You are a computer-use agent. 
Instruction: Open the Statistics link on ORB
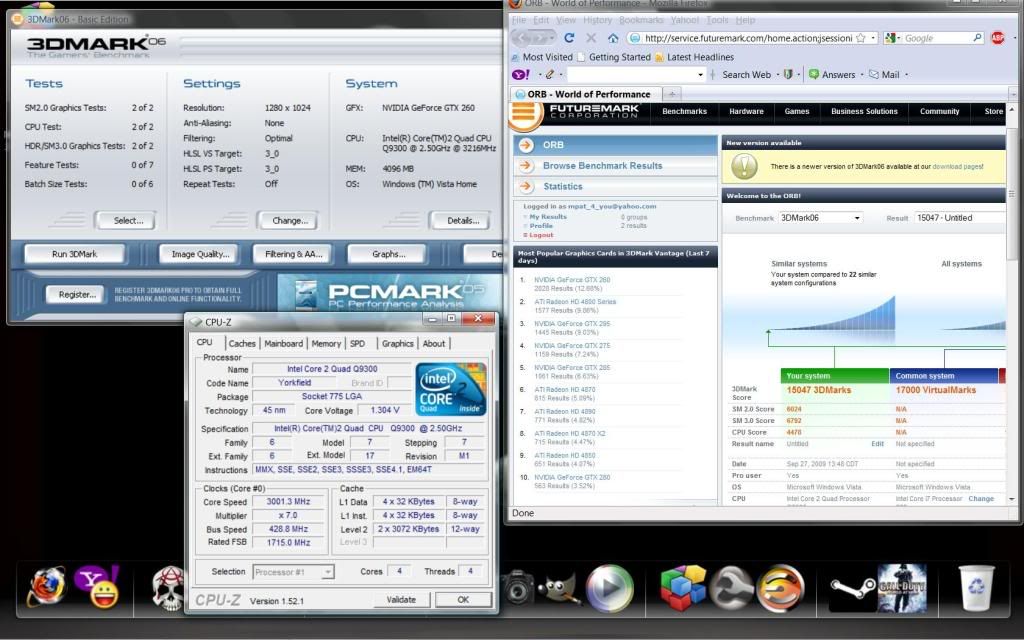(562, 186)
